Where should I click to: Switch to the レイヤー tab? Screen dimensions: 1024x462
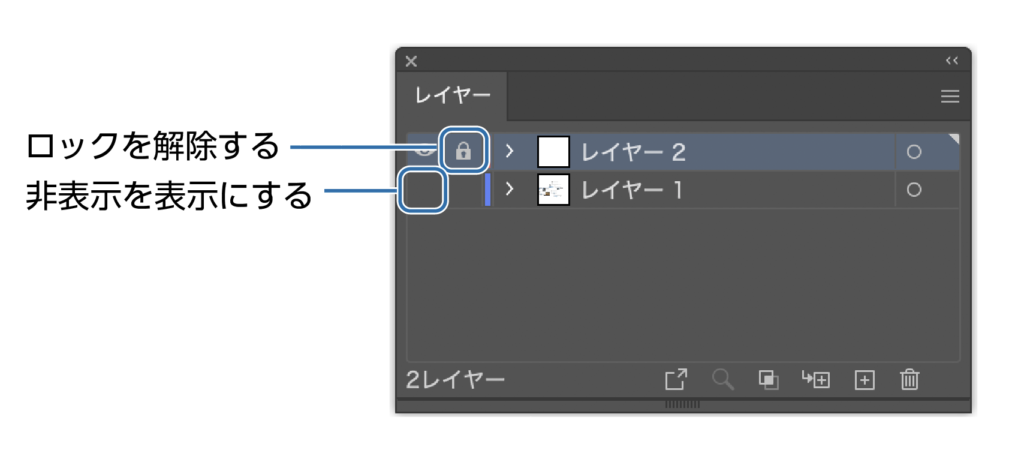click(x=453, y=96)
